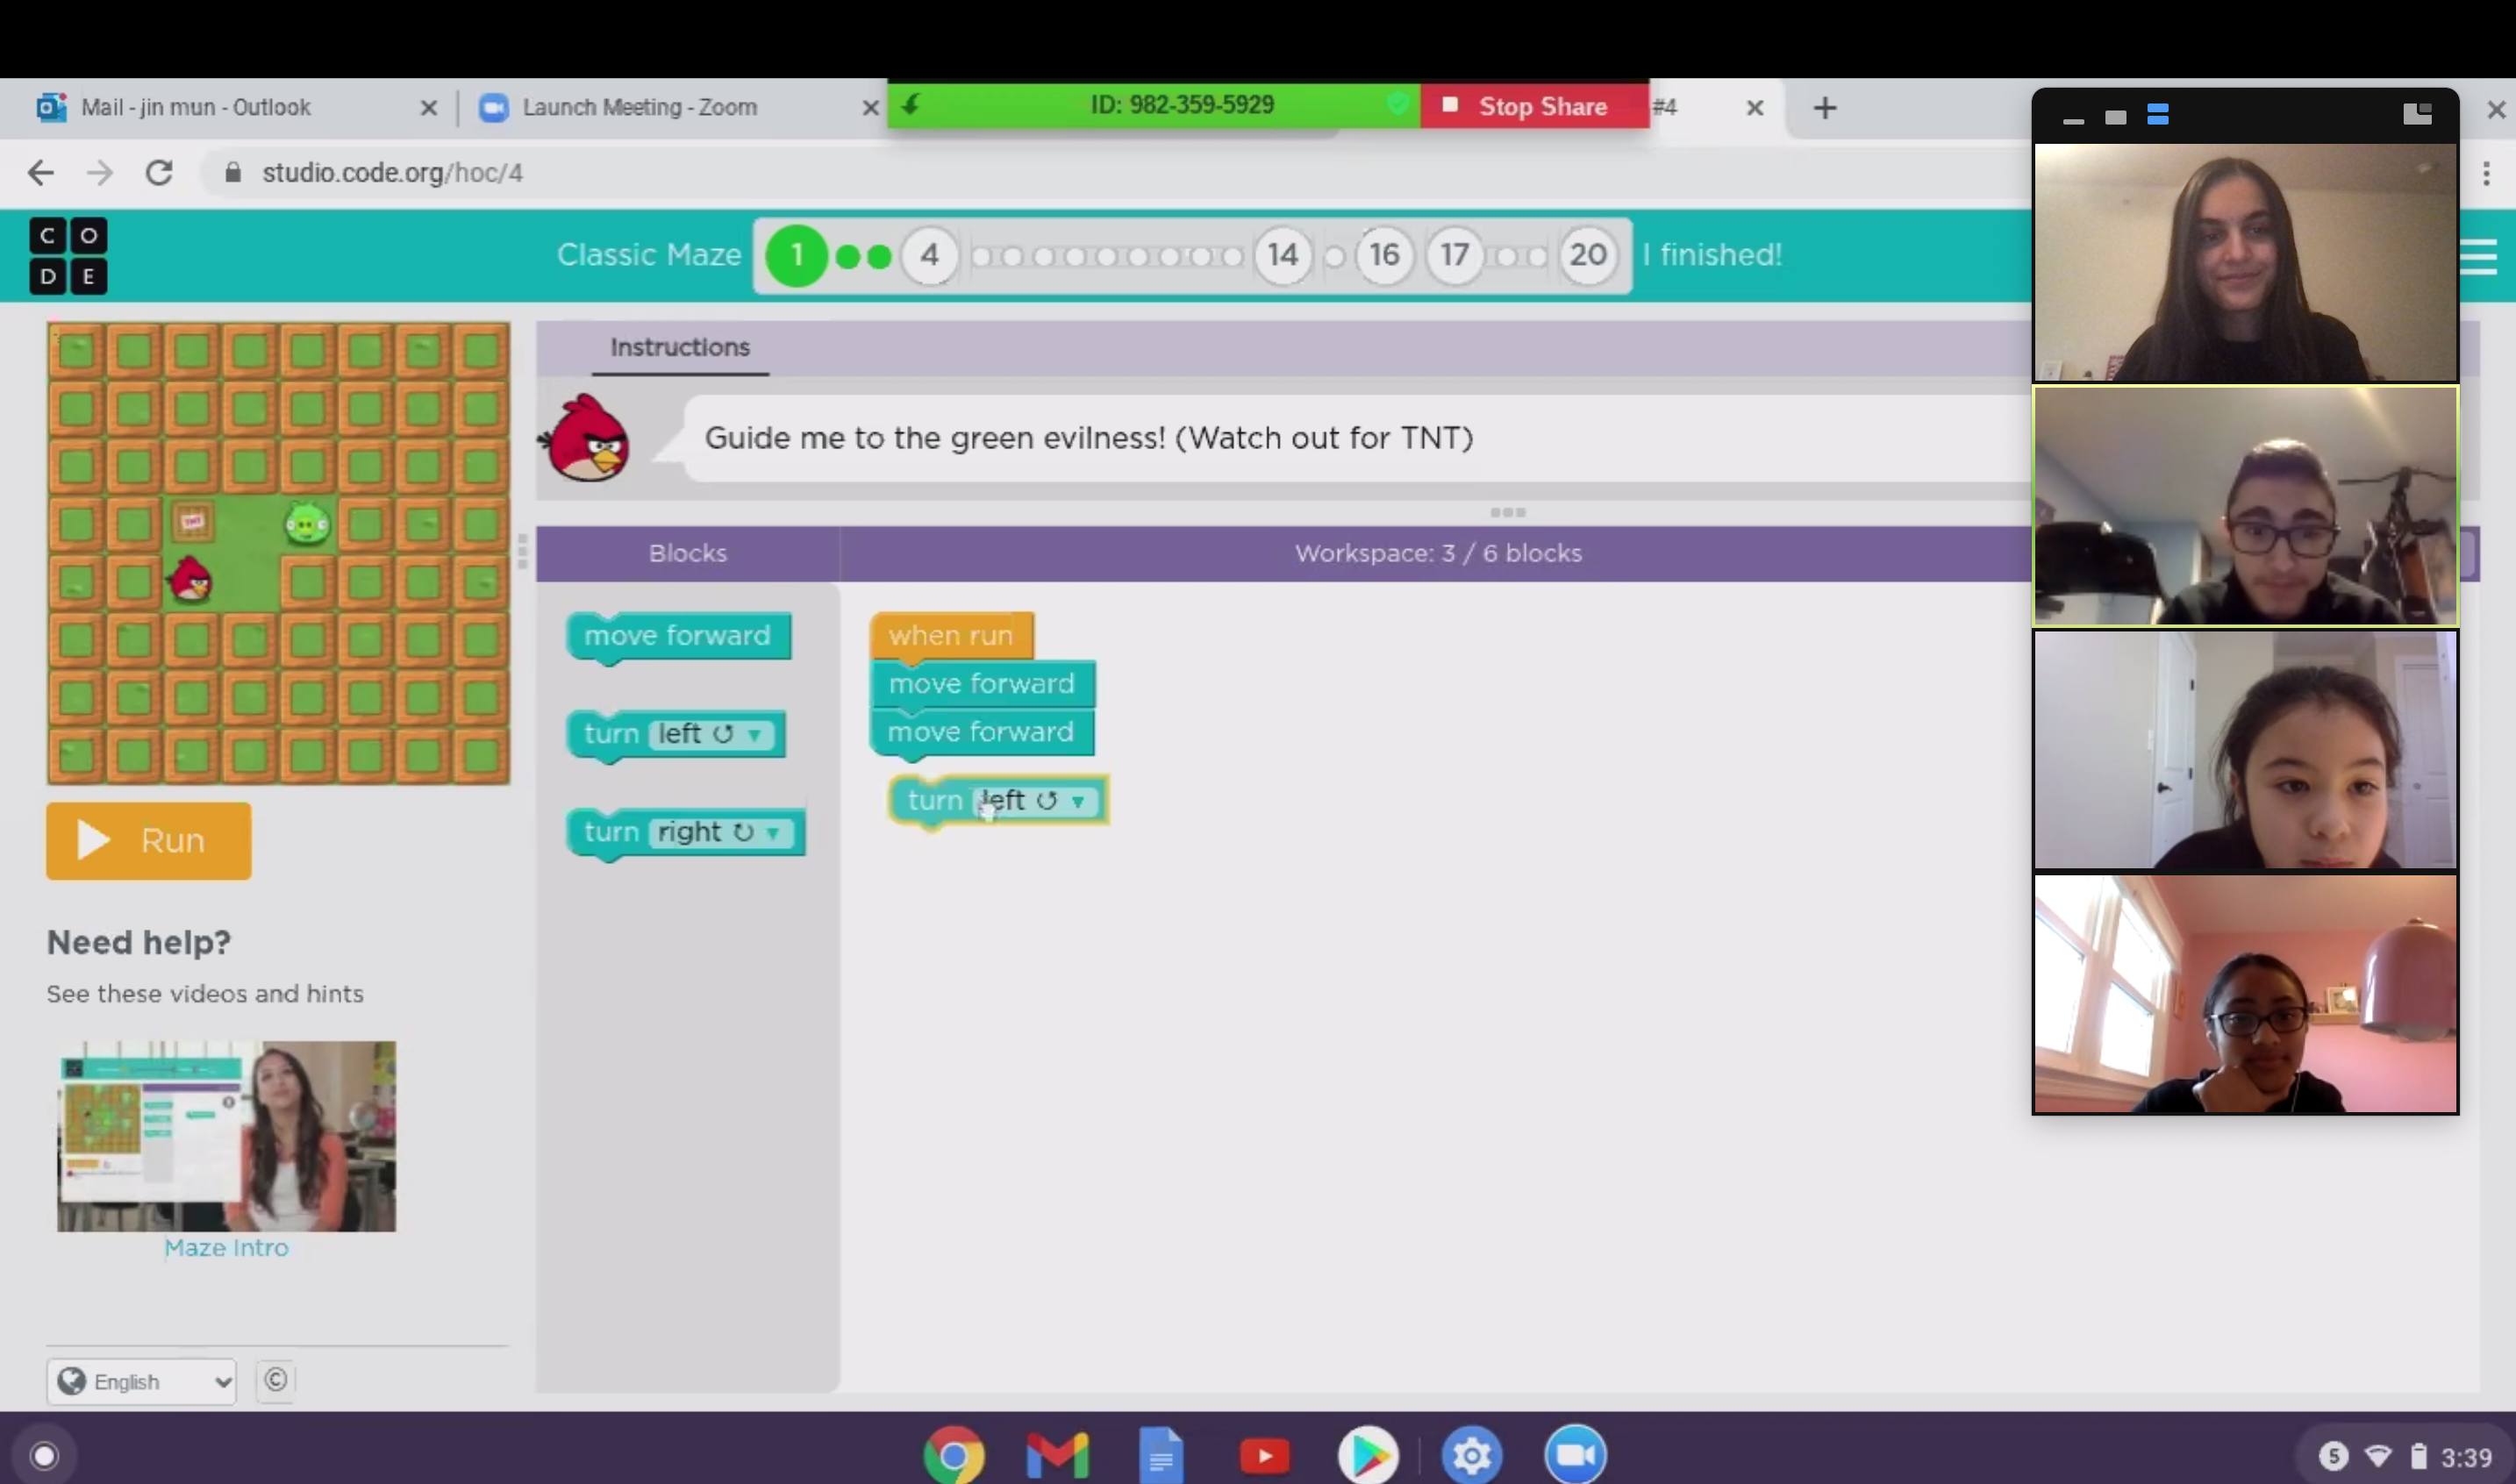Select the Instructions tab

pos(679,347)
